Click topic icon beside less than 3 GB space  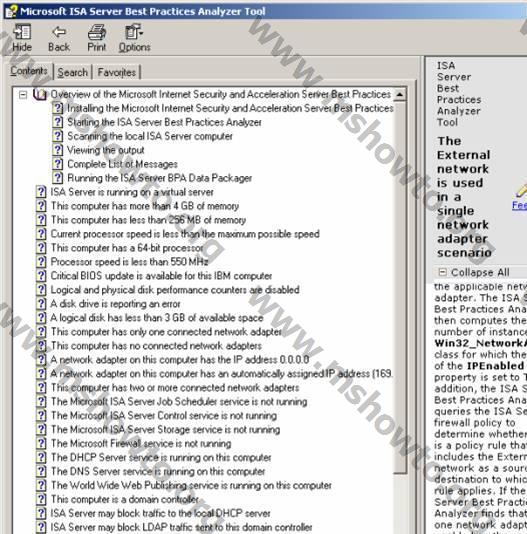[x=41, y=318]
